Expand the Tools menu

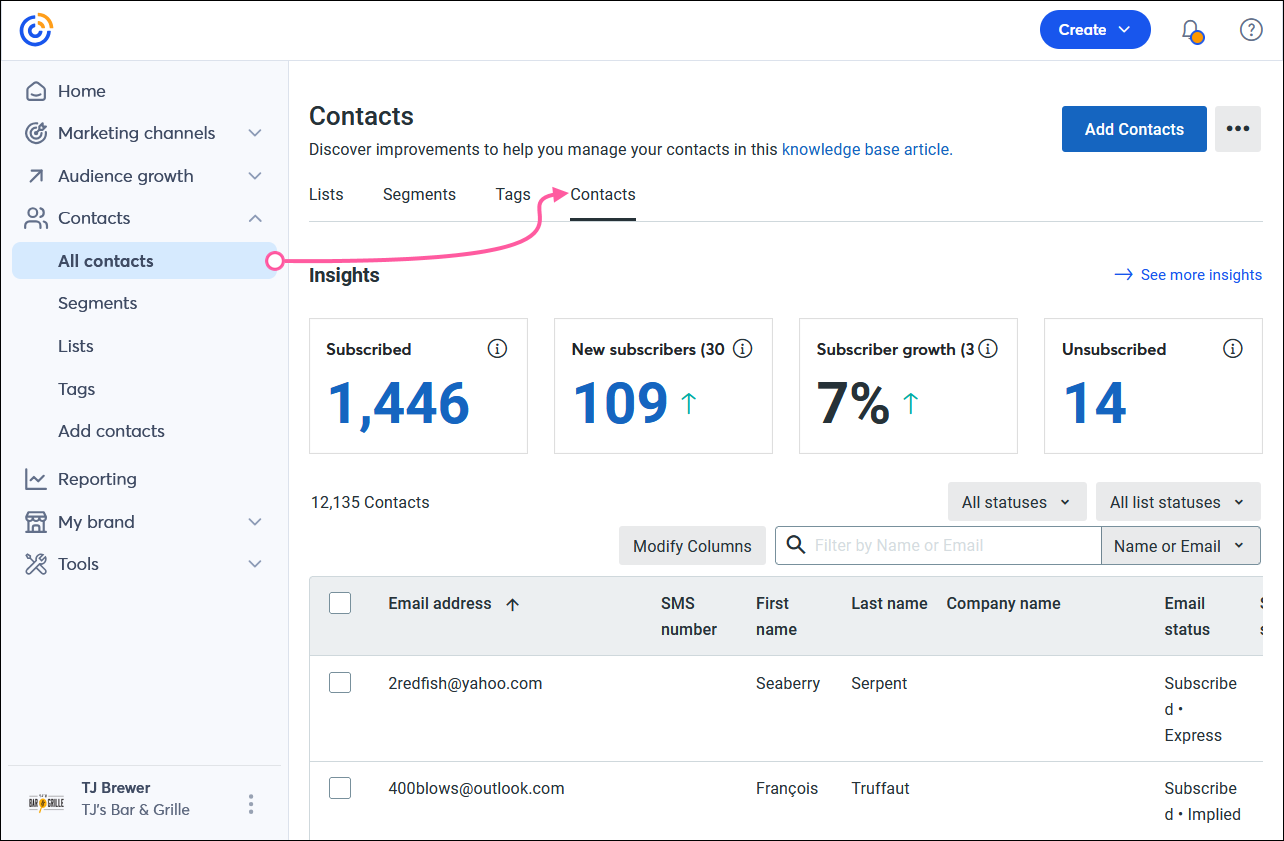click(x=255, y=564)
